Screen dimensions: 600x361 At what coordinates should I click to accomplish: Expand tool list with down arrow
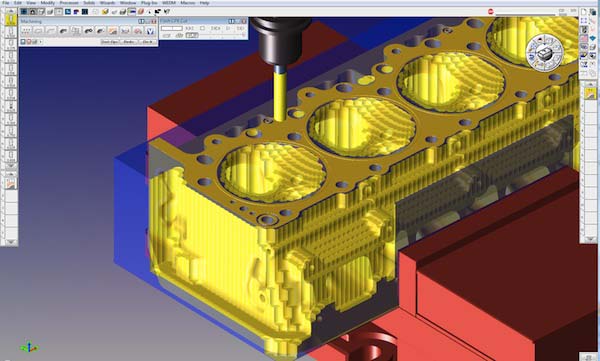(11, 166)
